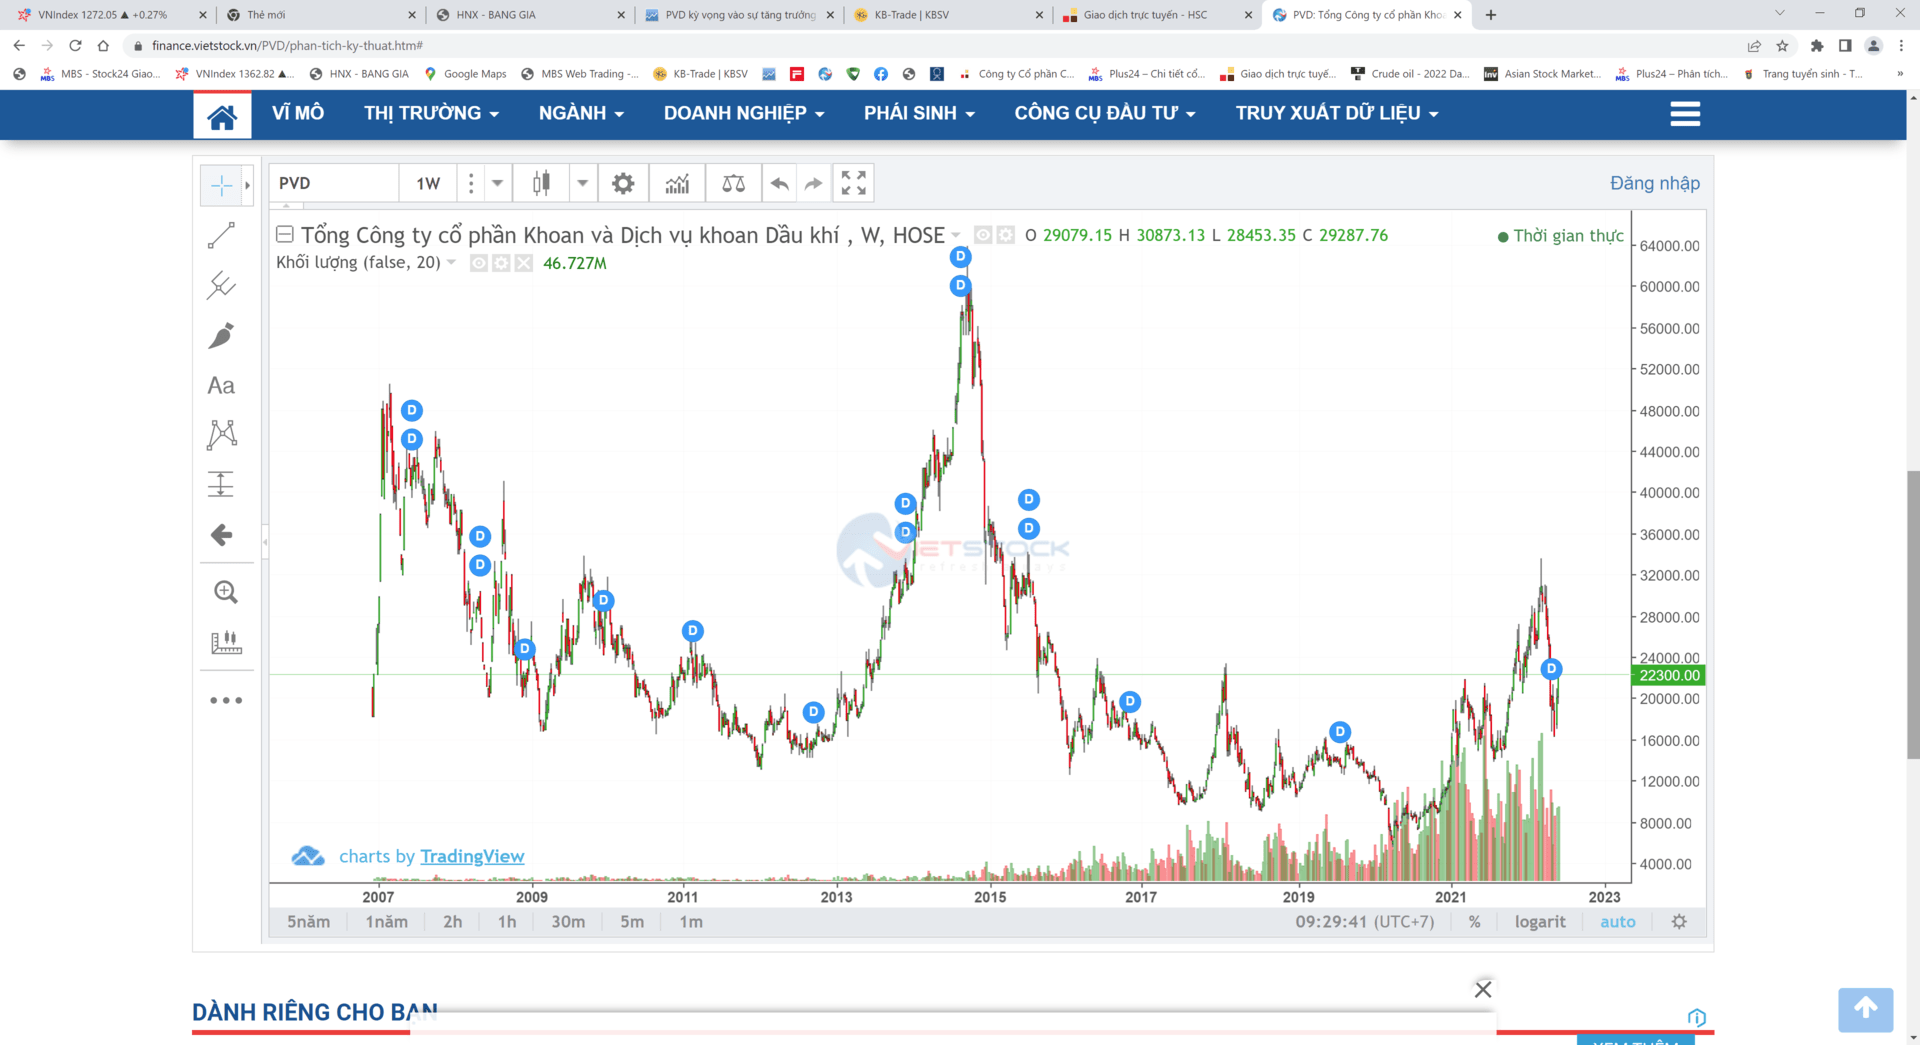Select the trend line drawing tool
The image size is (1920, 1045).
221,236
